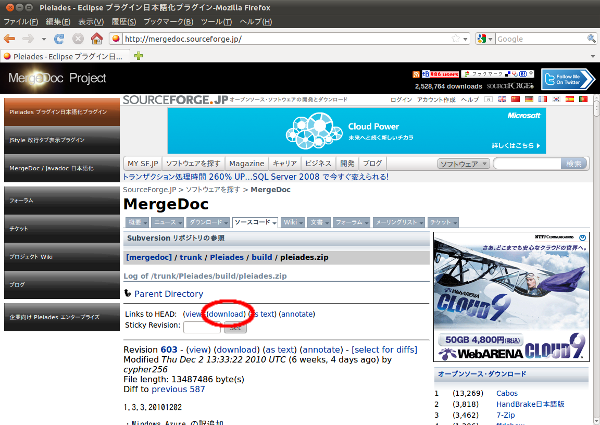Open the previous 587 diff link
600x425 pixels.
tap(178, 389)
